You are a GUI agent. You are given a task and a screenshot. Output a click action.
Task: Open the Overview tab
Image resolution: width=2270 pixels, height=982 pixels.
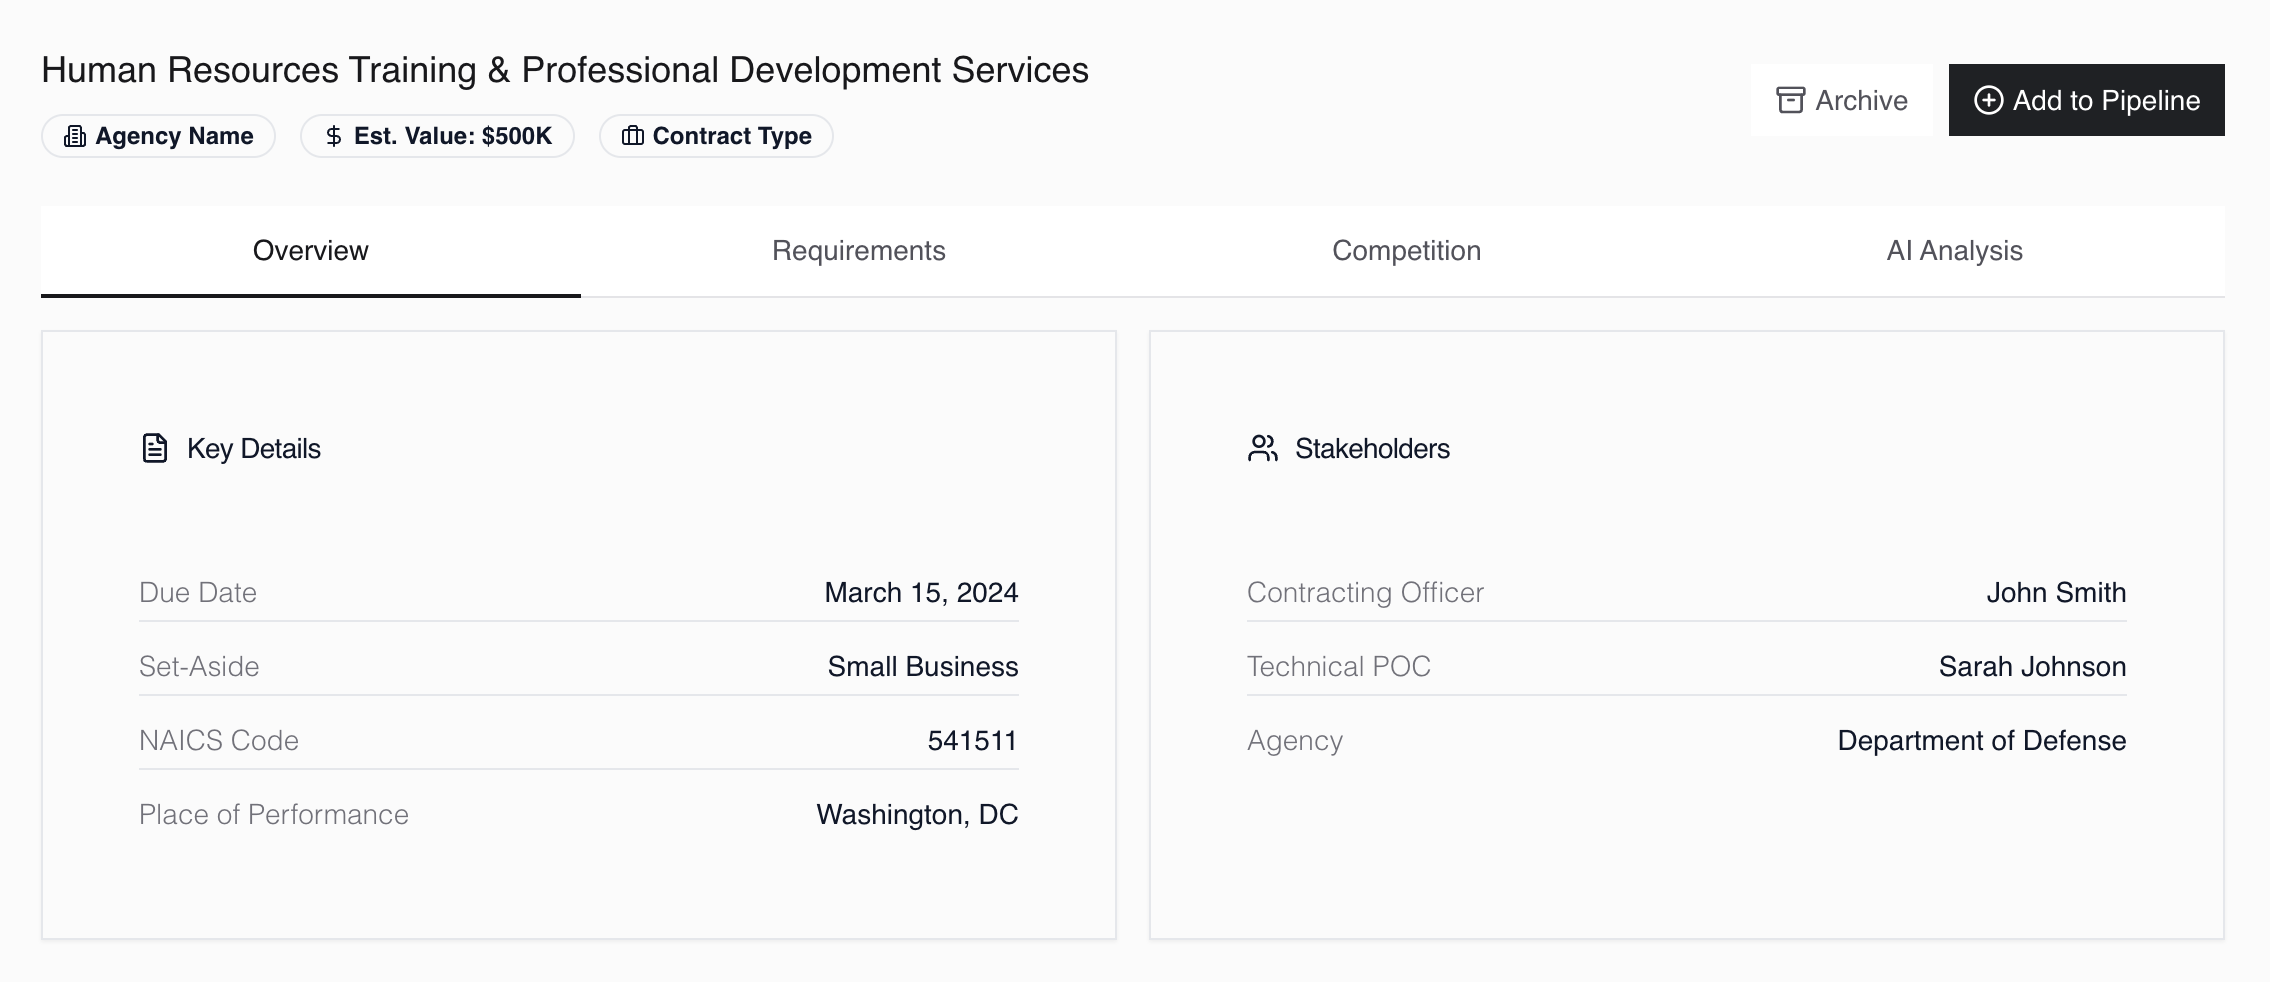pos(310,251)
